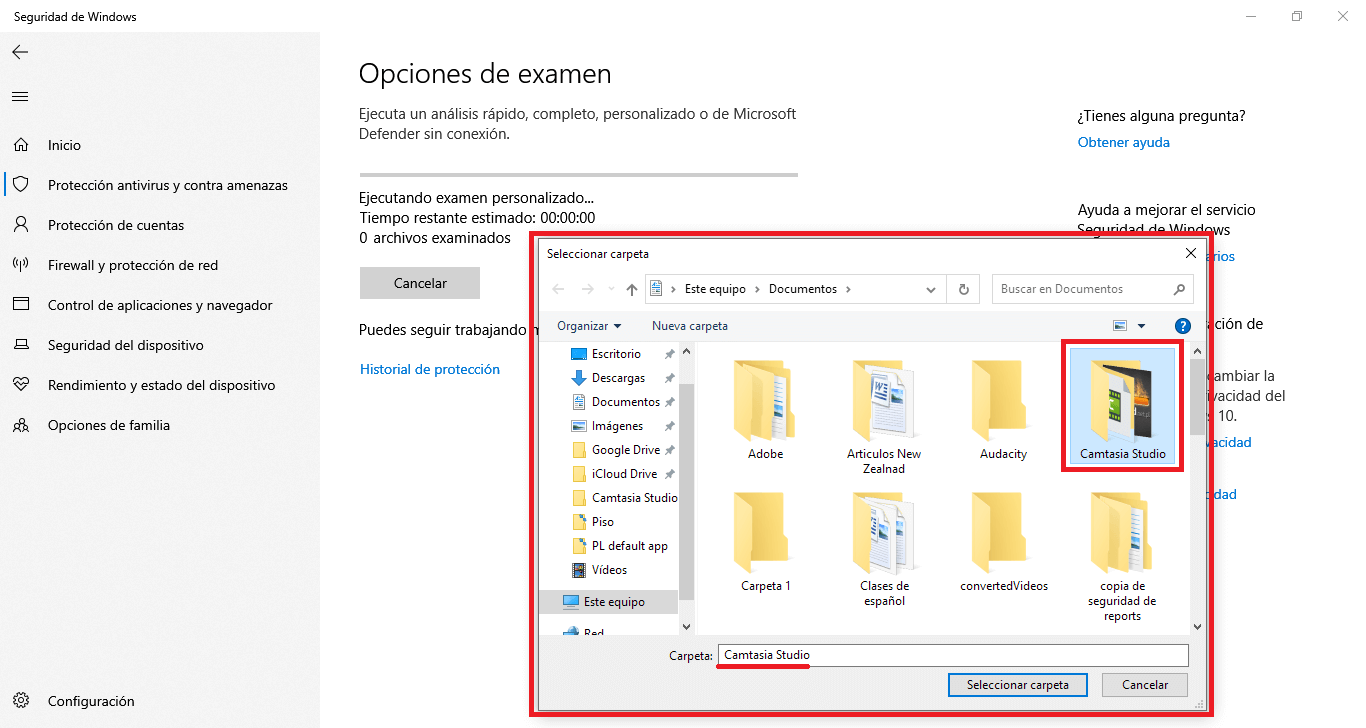Open the hamburger navigation menu
1366x728 pixels.
tap(20, 97)
